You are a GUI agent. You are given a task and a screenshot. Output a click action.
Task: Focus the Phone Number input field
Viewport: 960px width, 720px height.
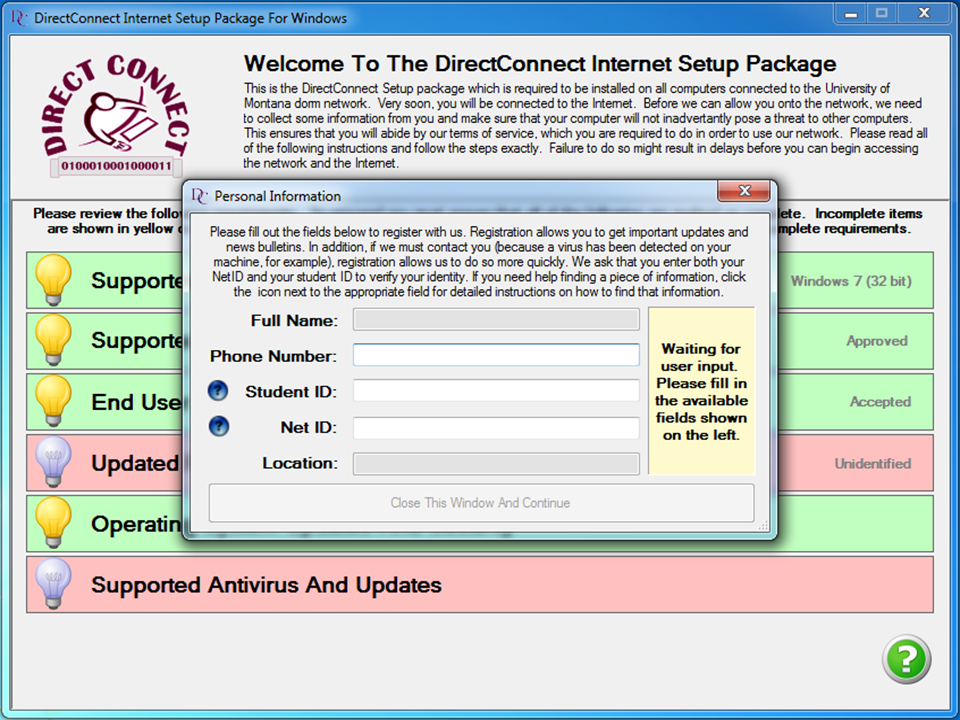496,355
